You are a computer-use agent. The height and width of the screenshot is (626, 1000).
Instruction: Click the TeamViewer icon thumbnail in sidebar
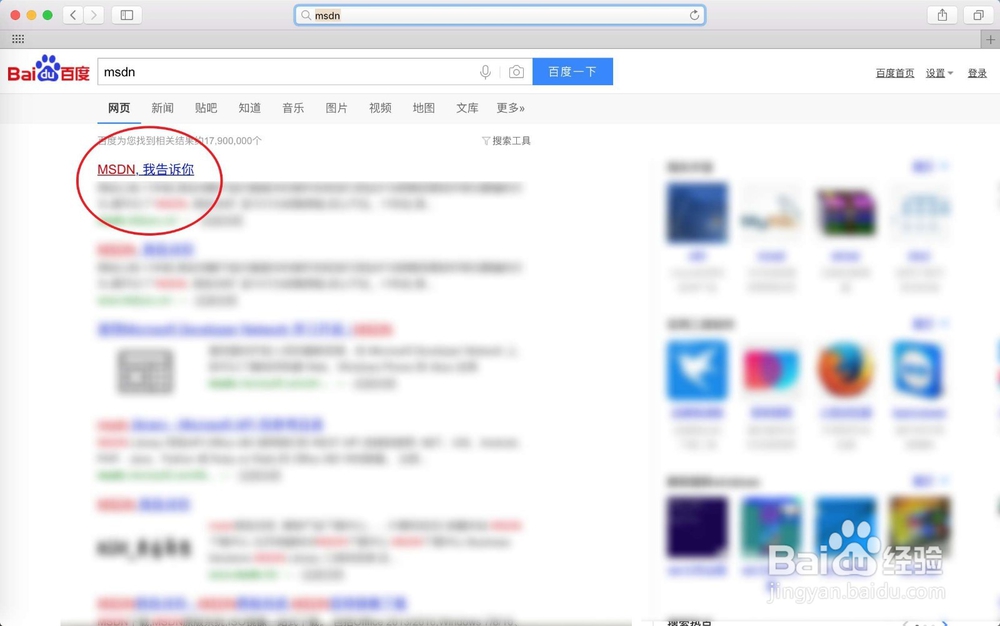(918, 369)
